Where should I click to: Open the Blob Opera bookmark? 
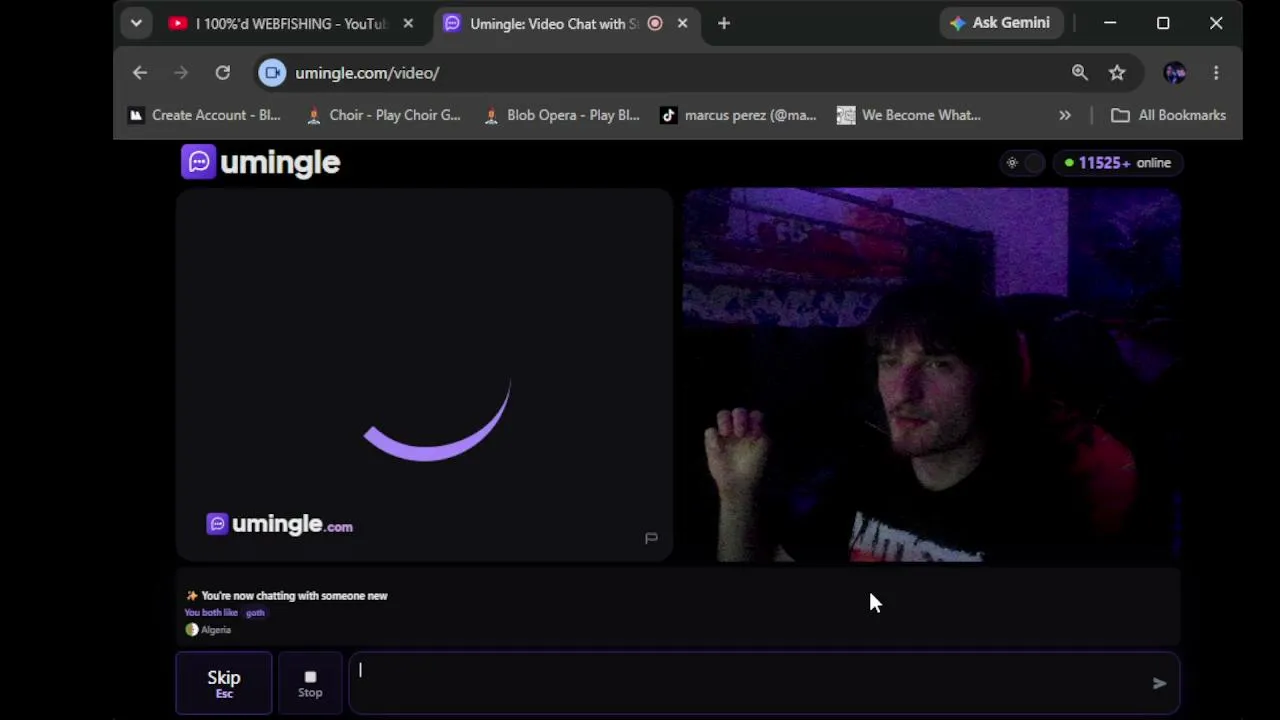[561, 115]
